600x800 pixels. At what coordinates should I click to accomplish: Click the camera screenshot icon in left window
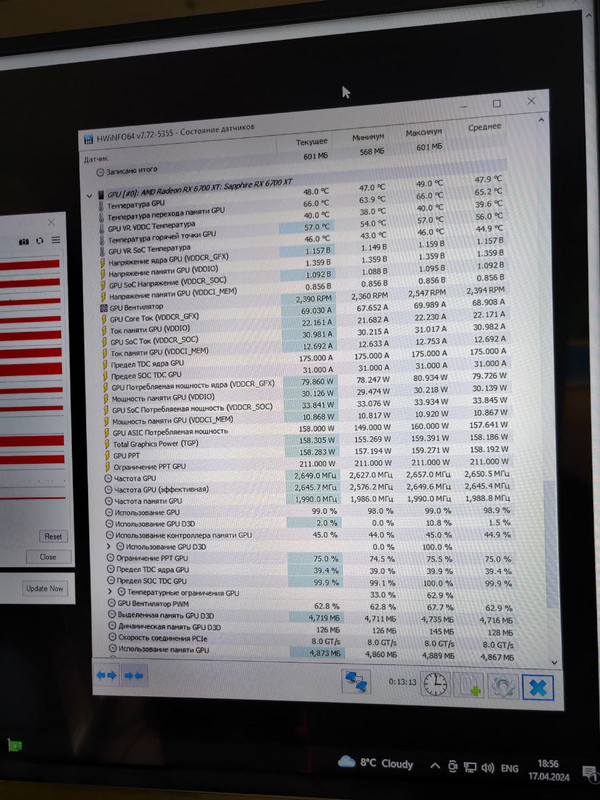pyautogui.click(x=23, y=241)
